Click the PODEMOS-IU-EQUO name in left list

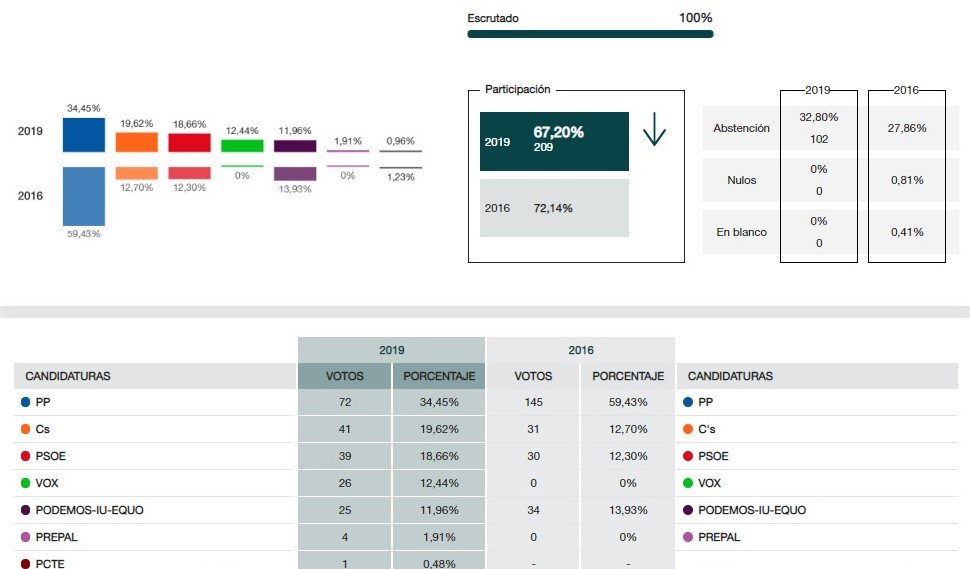[90, 510]
